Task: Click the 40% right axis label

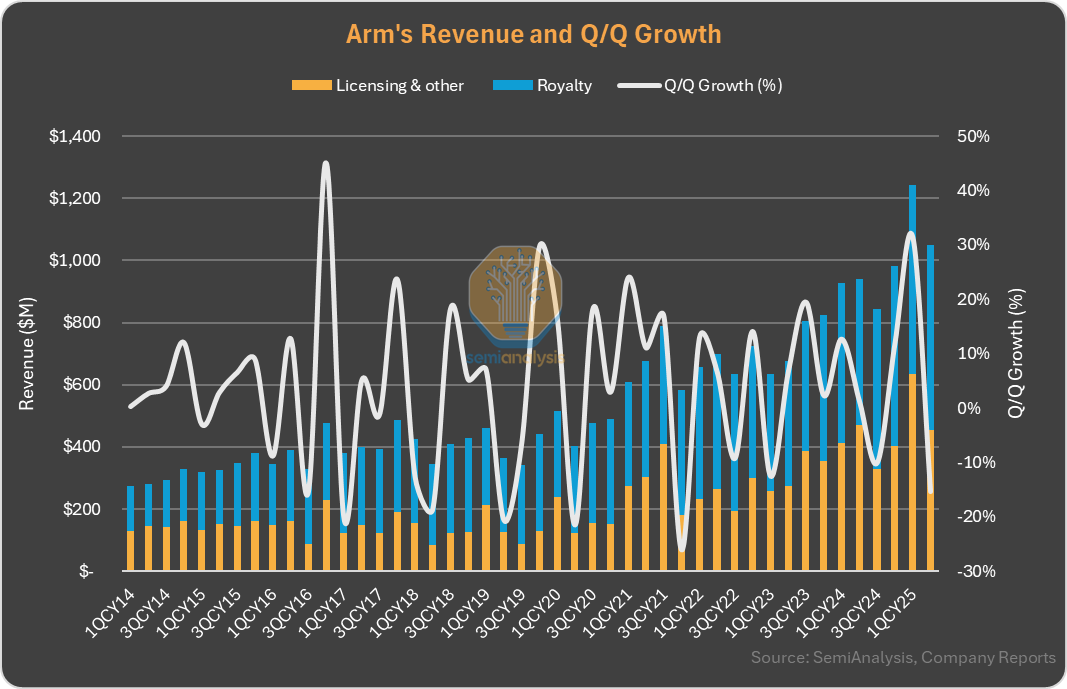Action: point(973,190)
